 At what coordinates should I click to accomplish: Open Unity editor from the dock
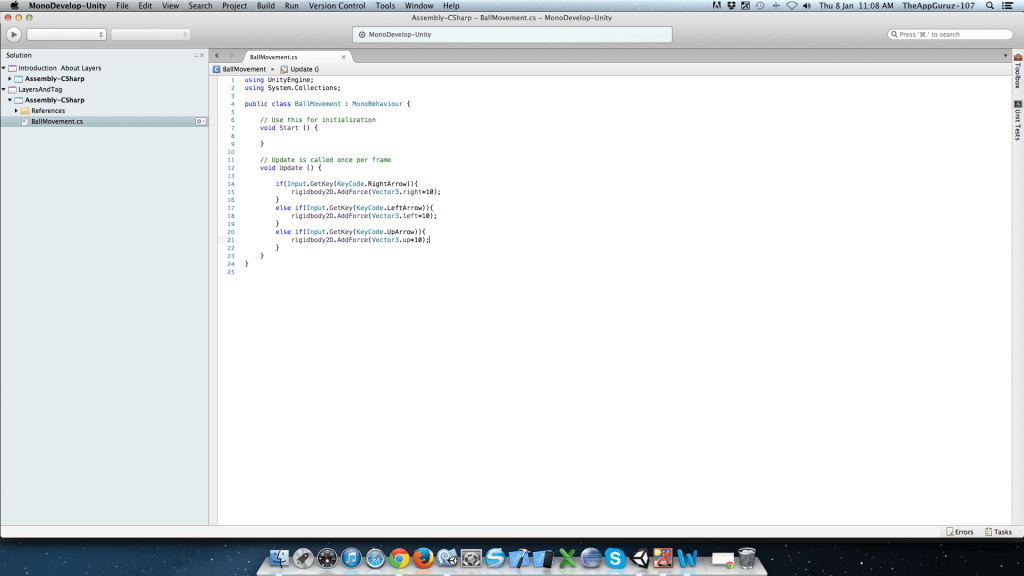[x=639, y=558]
